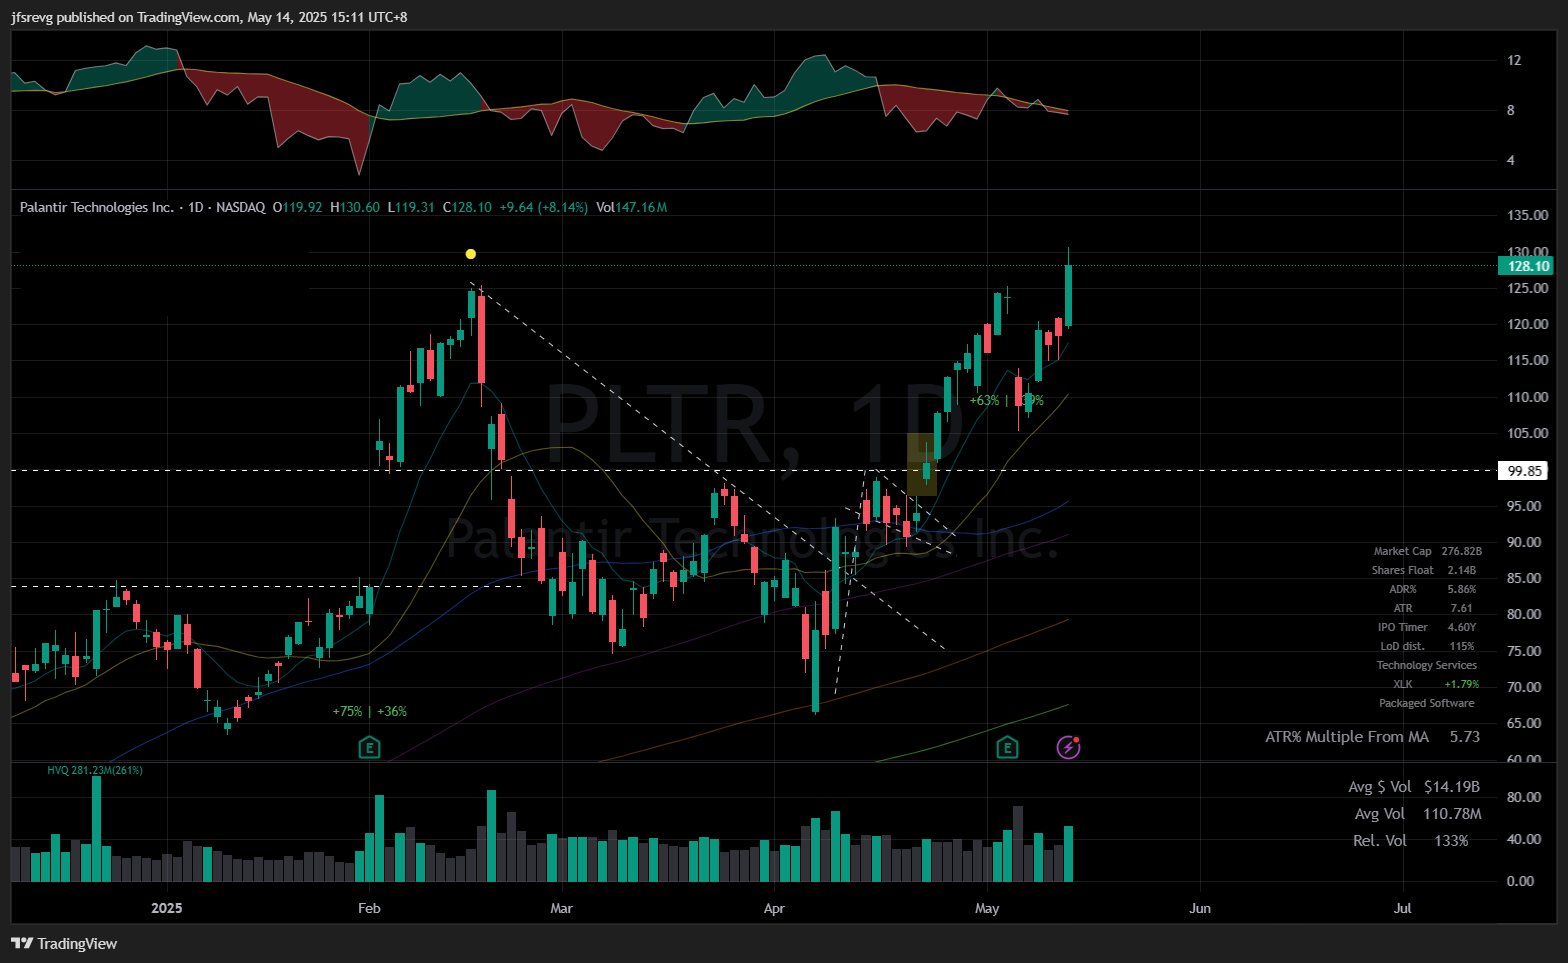Click the ADR% 5.86% value
This screenshot has width=1568, height=963.
pyautogui.click(x=1462, y=589)
